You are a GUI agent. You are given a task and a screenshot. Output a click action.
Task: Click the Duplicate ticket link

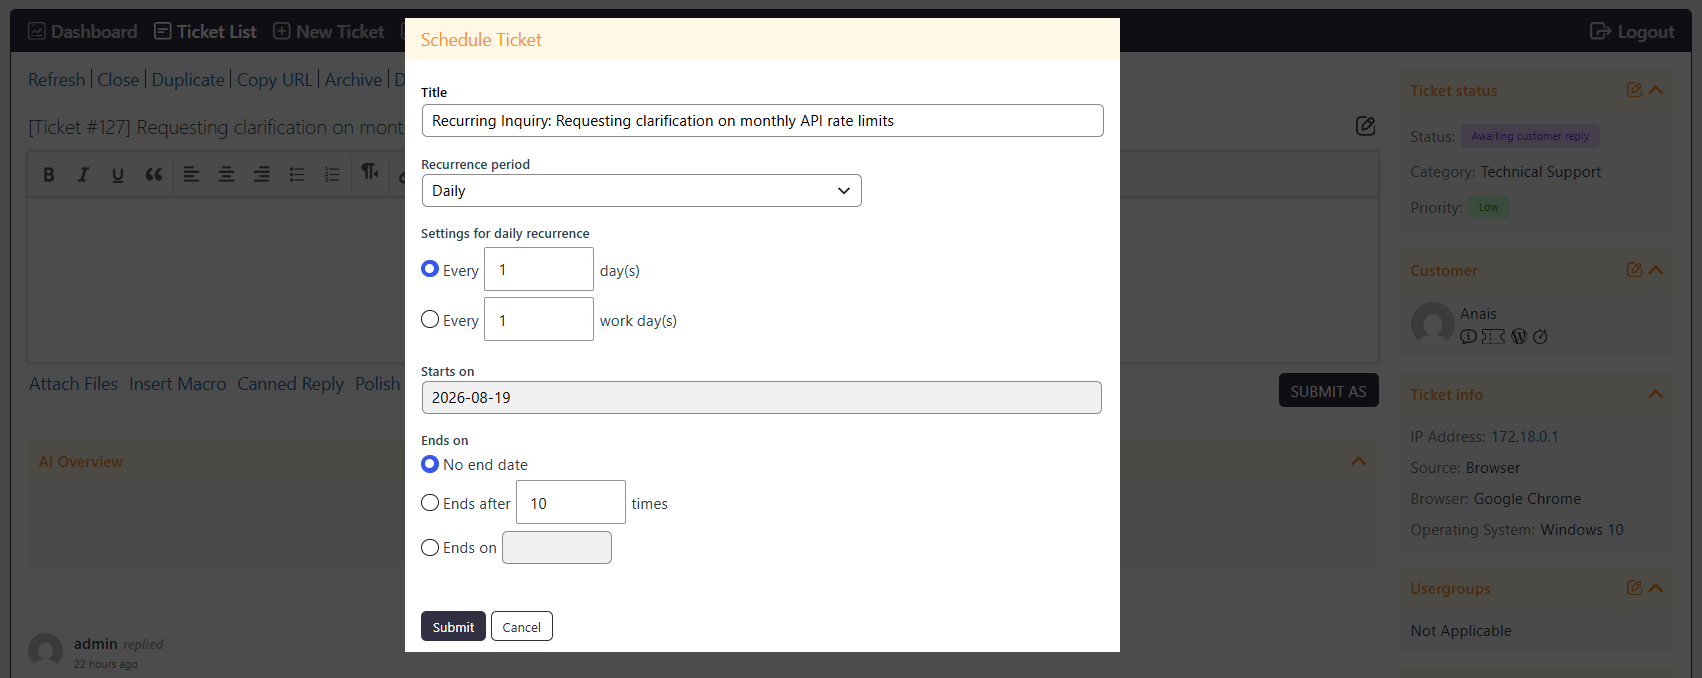click(188, 80)
